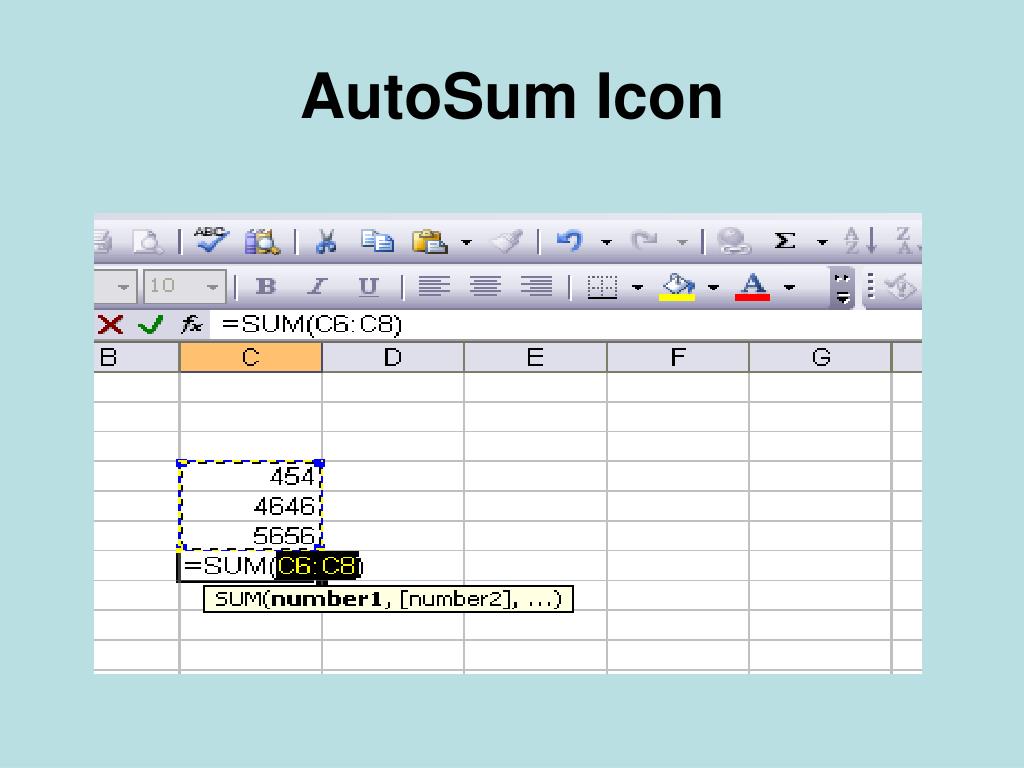Align text right
The width and height of the screenshot is (1024, 768).
click(x=536, y=286)
